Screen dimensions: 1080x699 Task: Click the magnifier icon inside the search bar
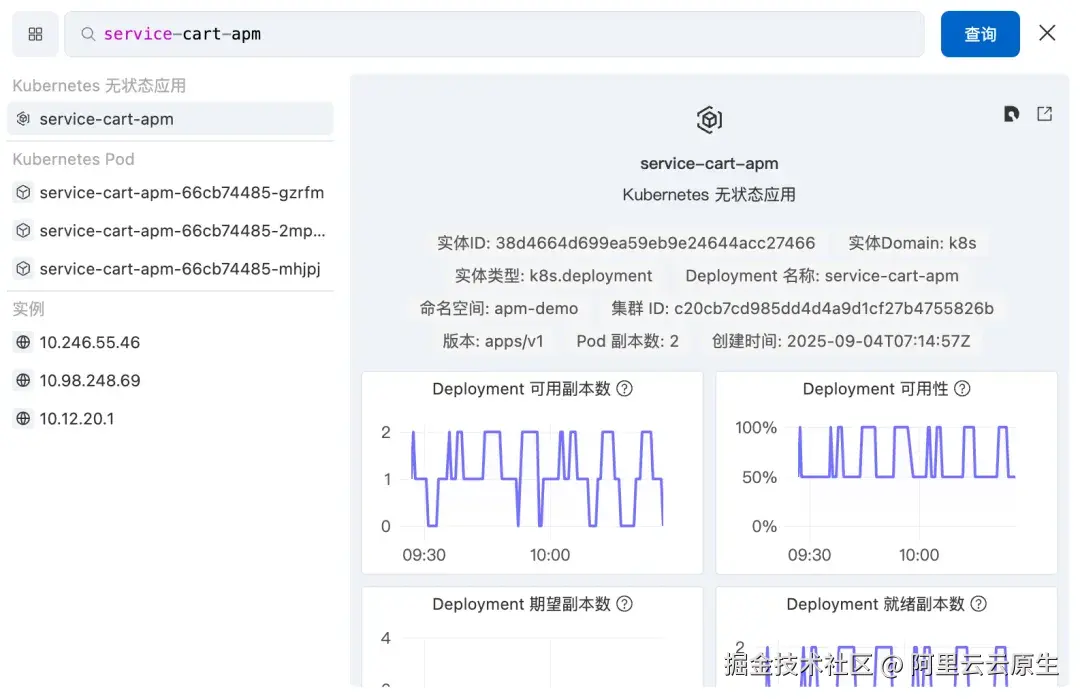(87, 33)
